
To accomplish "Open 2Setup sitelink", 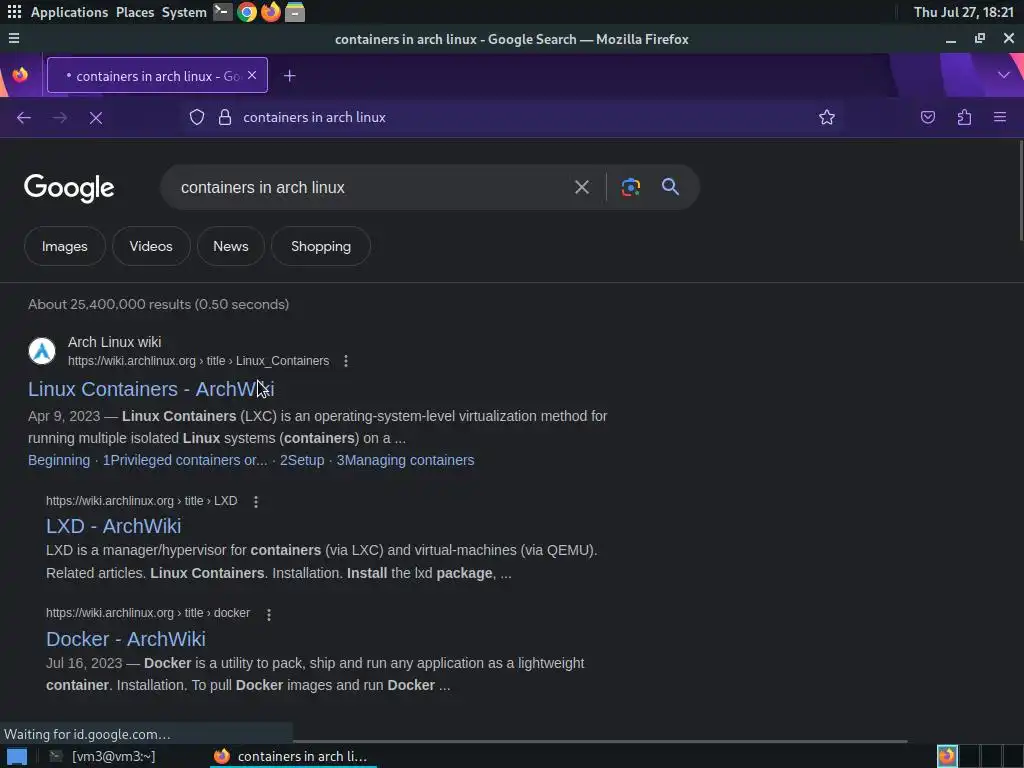I will pos(302,460).
